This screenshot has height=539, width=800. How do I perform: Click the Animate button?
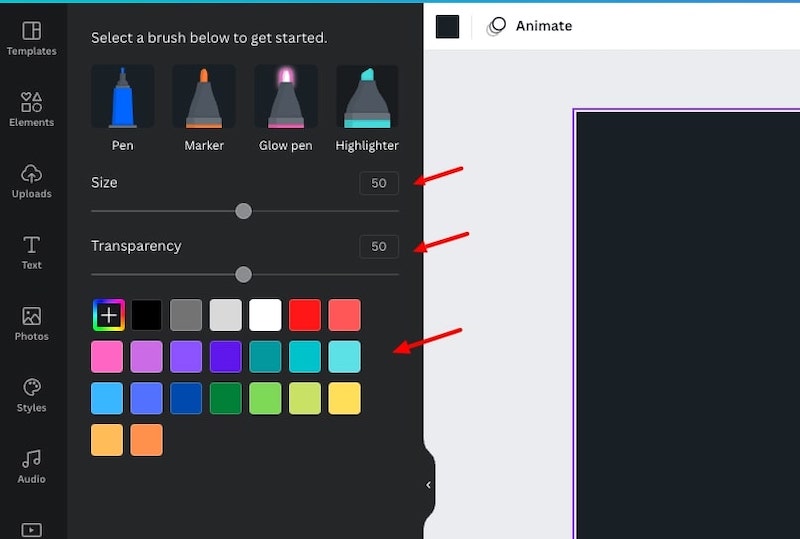(x=530, y=26)
